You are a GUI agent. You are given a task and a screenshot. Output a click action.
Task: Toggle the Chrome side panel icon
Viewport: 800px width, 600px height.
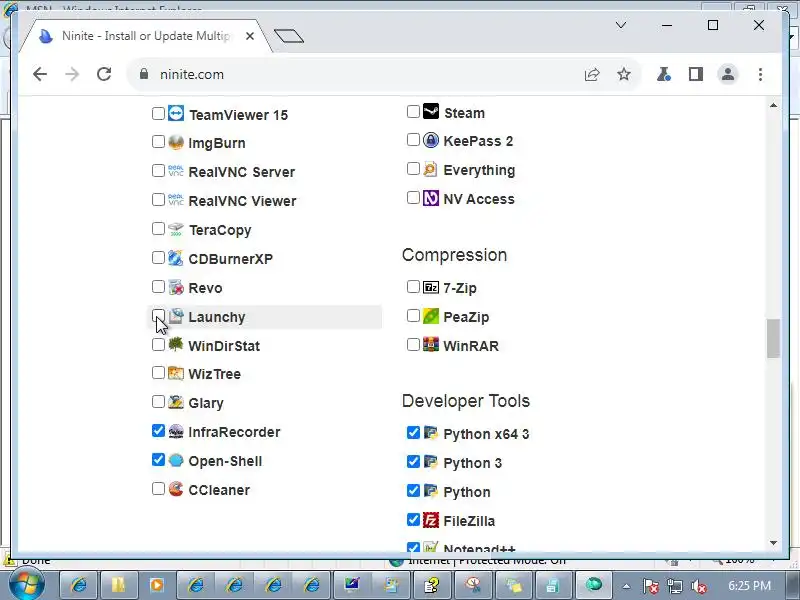coord(695,74)
